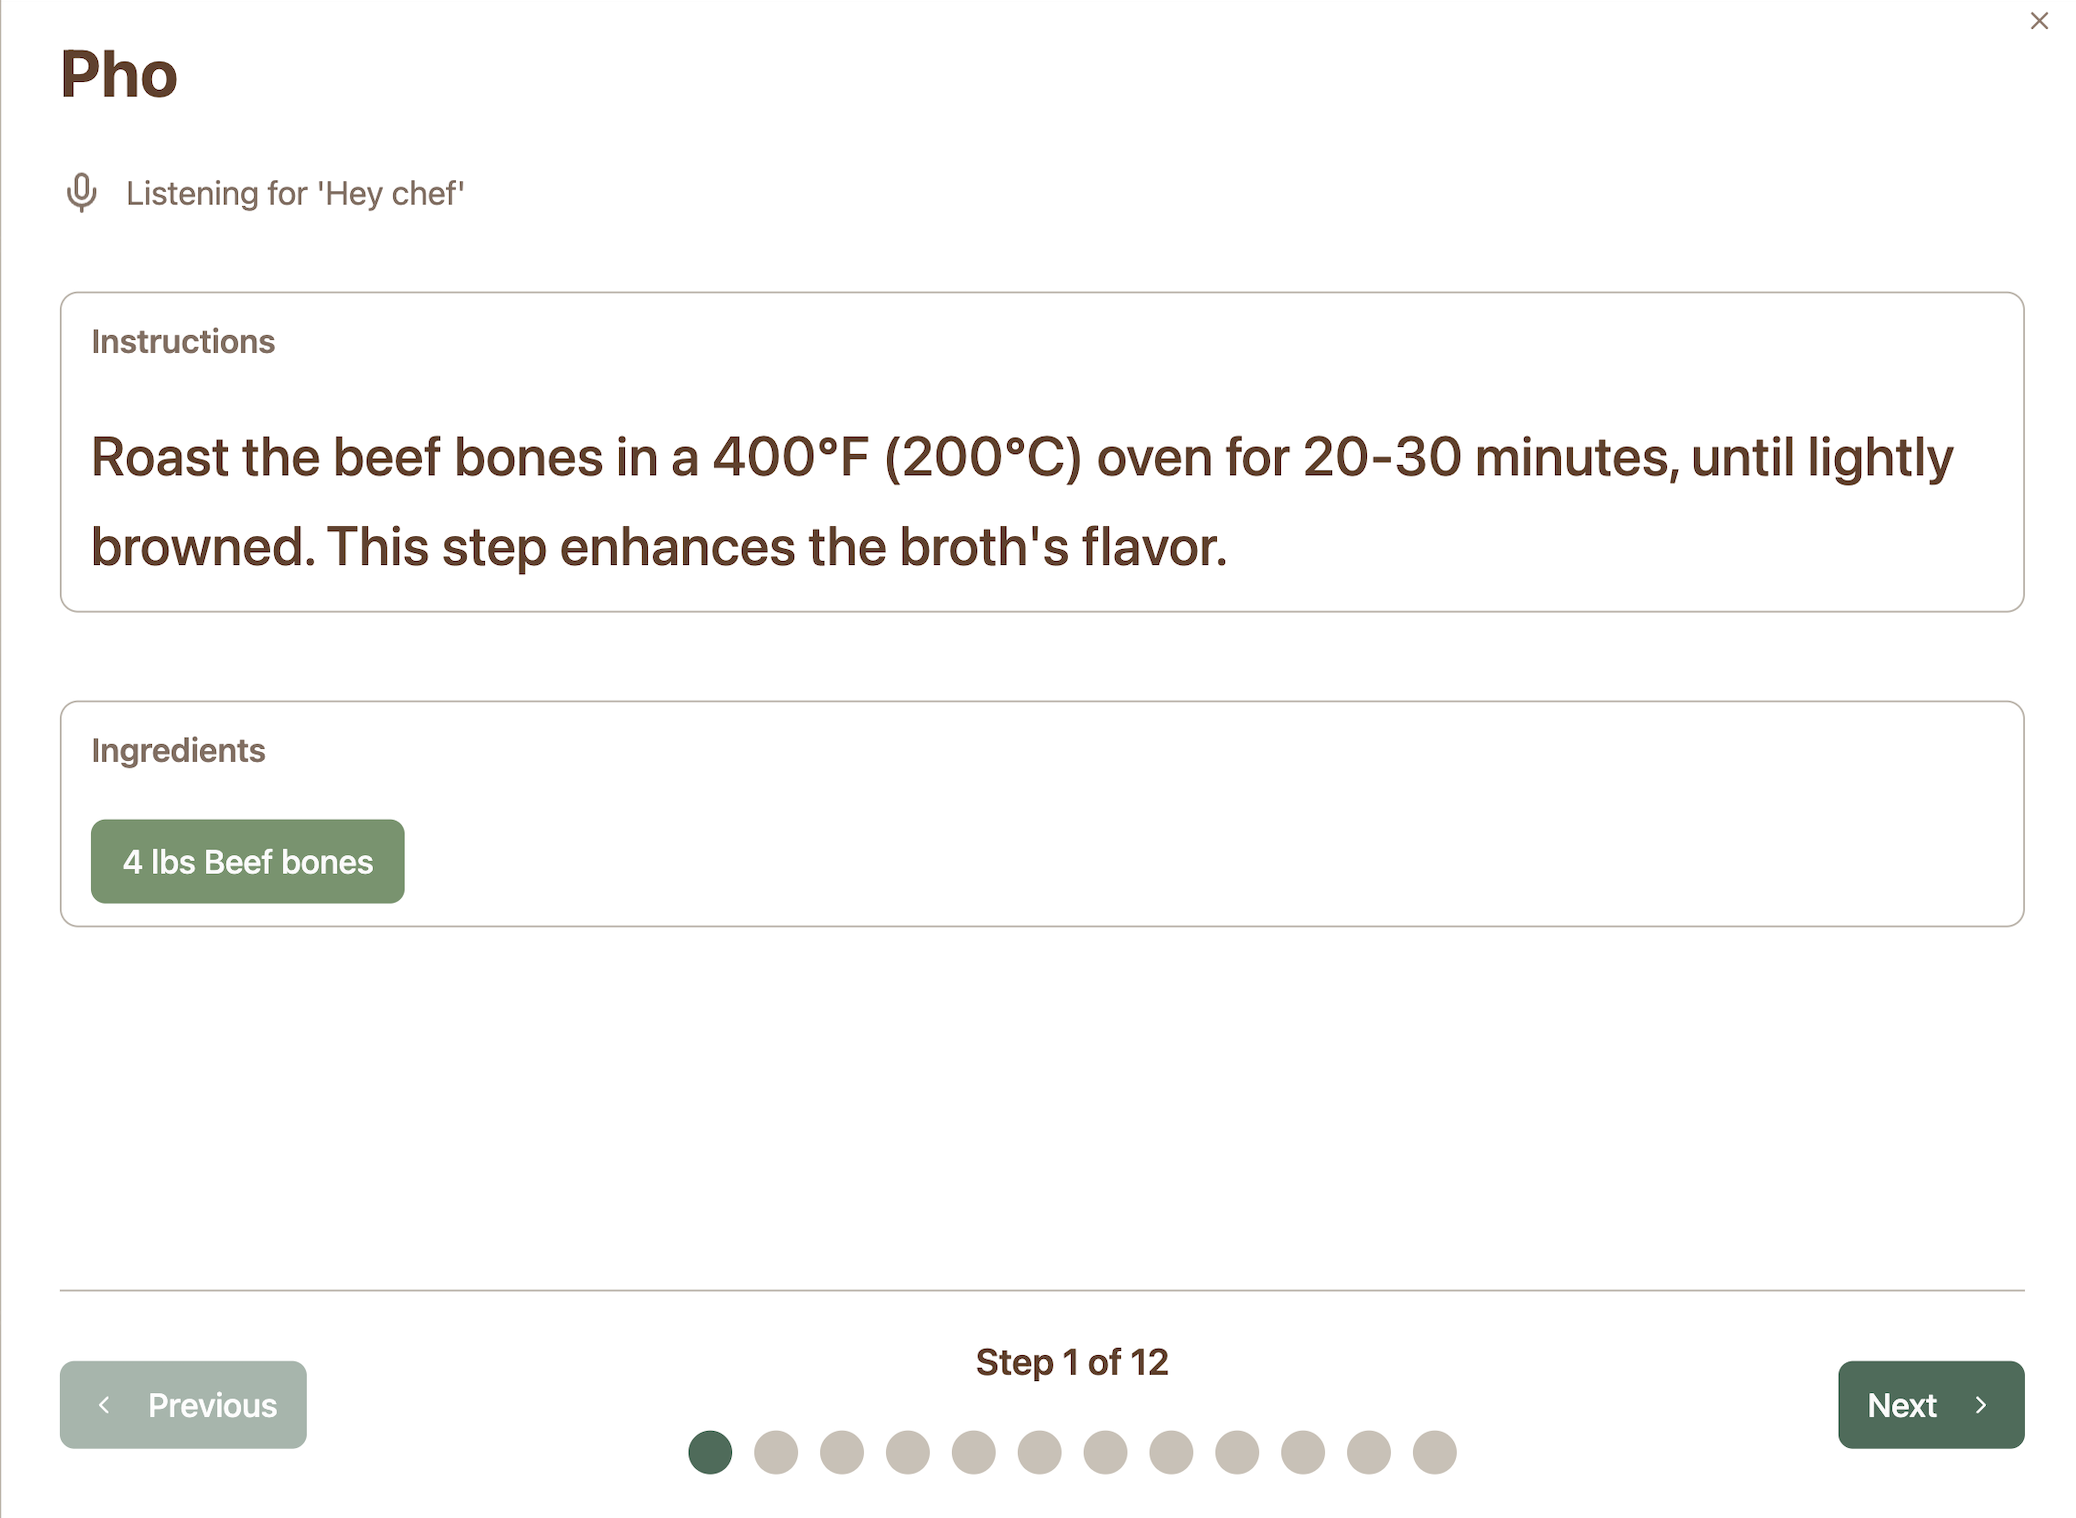Screen dimensions: 2076x1518
Task: Select the 4 lbs Beef bones ingredient
Action: 247,861
